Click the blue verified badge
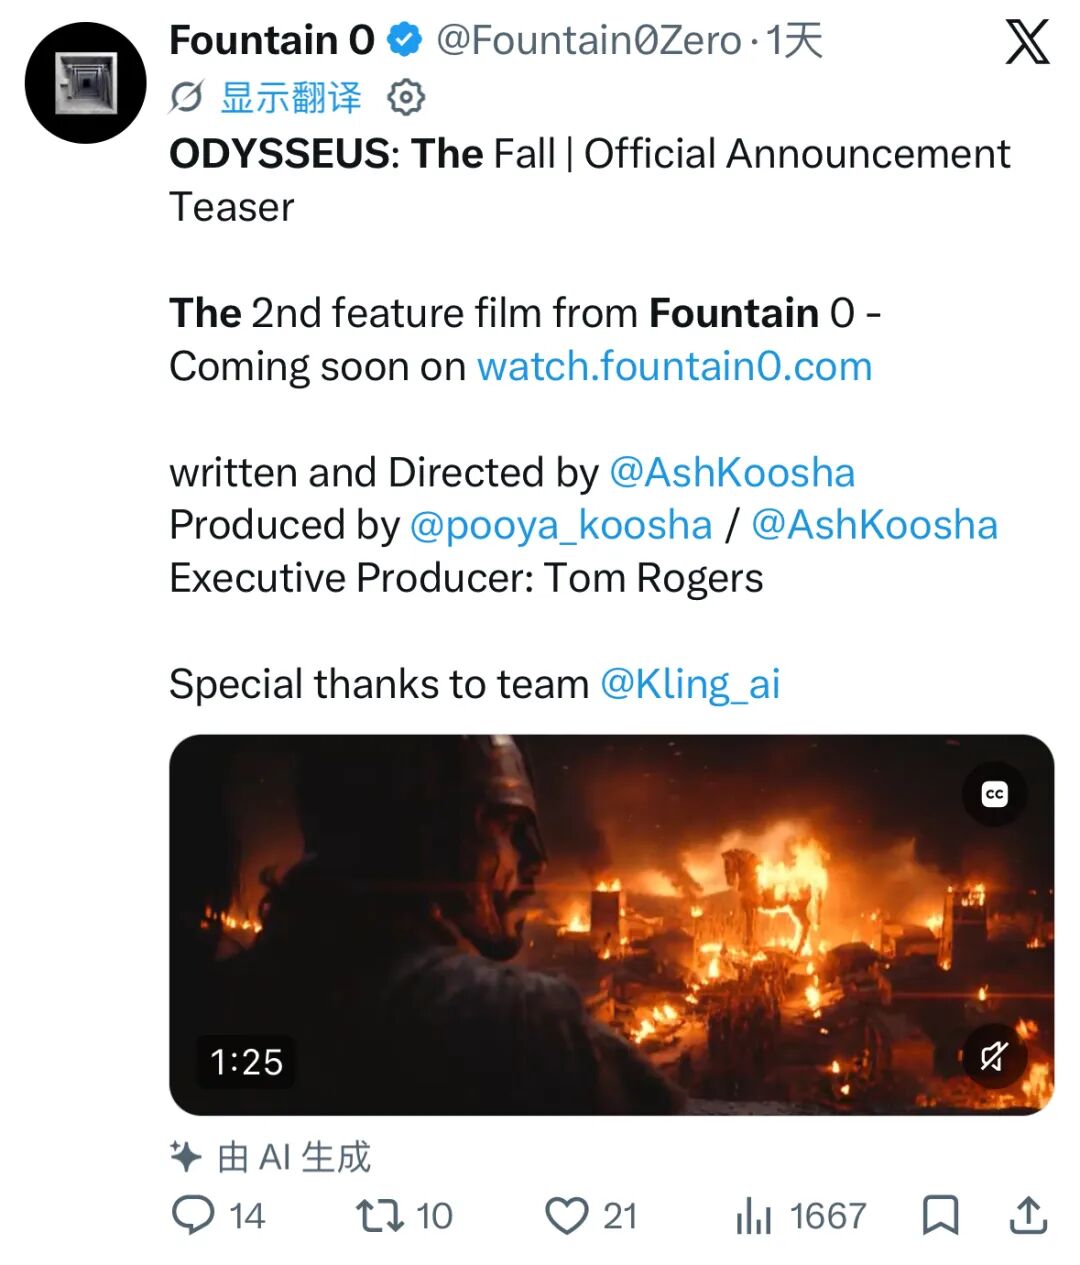 point(404,41)
